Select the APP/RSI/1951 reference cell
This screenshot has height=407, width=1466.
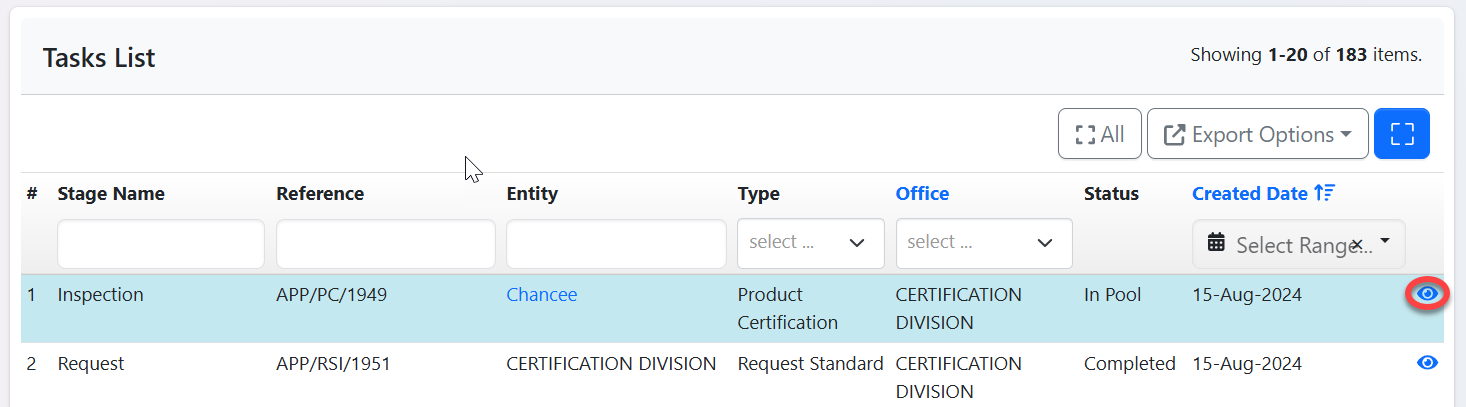click(333, 364)
